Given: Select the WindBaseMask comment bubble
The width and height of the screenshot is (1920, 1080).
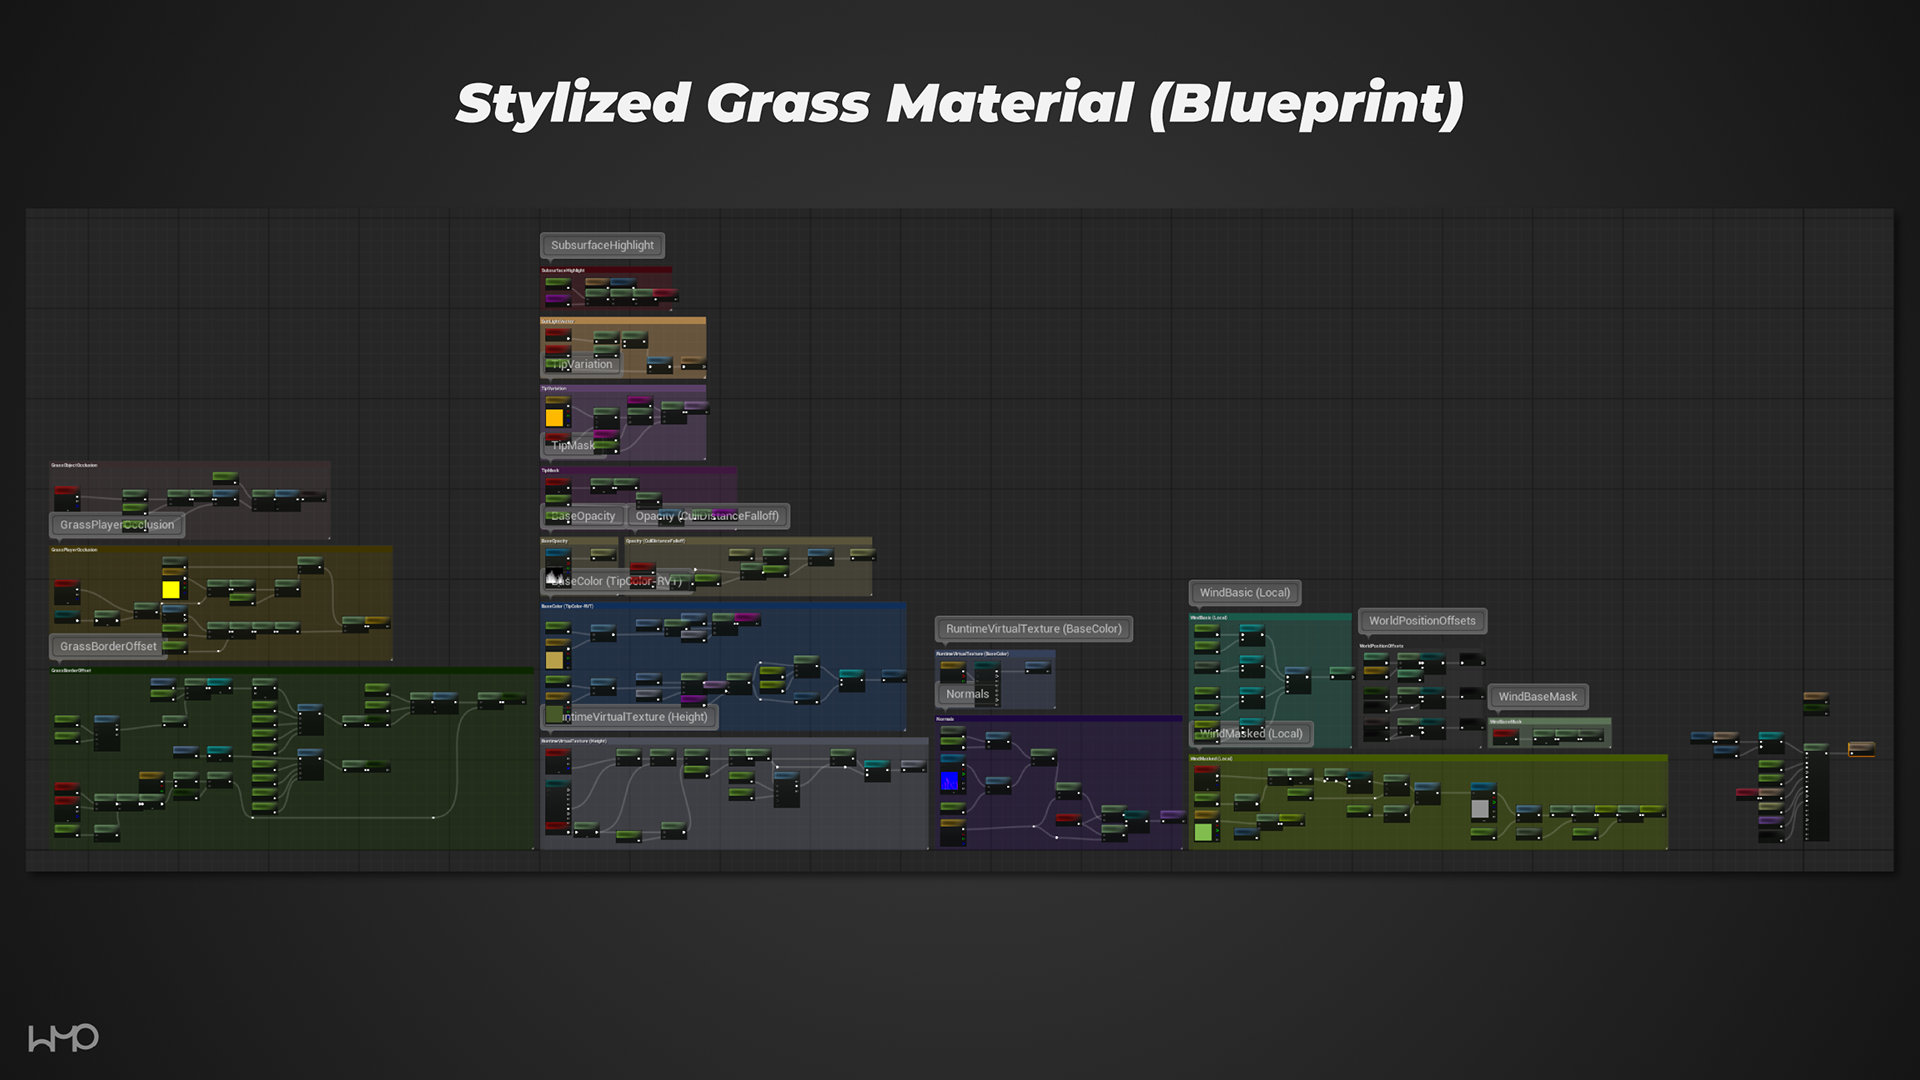Looking at the screenshot, I should (1537, 697).
